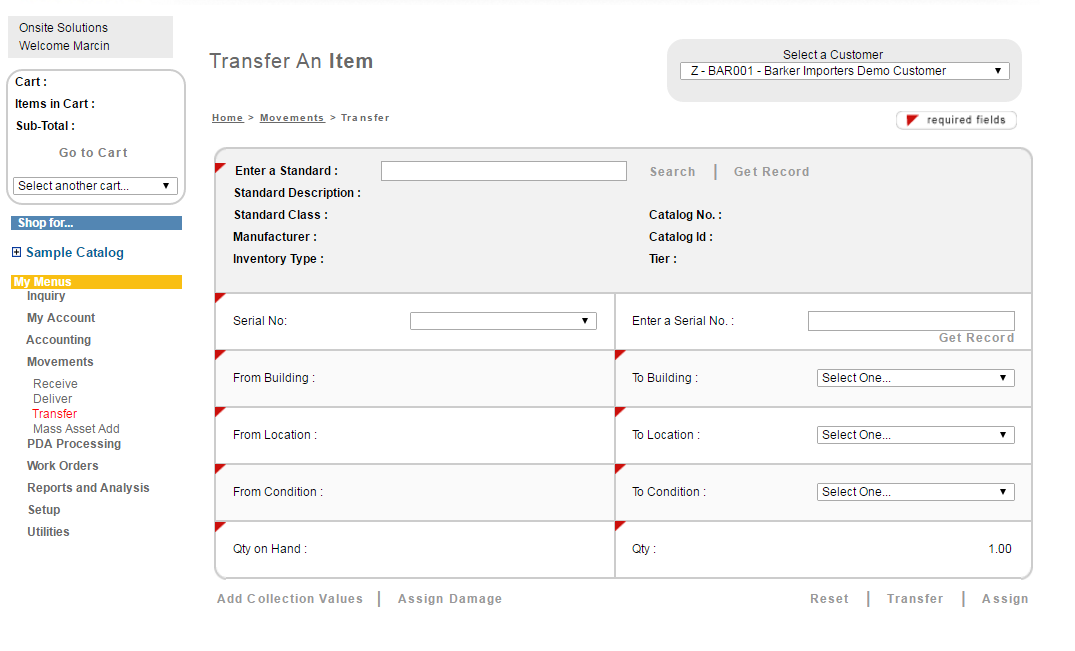Expand the To Condition dropdown
Image resolution: width=1075 pixels, height=651 pixels.
coord(915,492)
